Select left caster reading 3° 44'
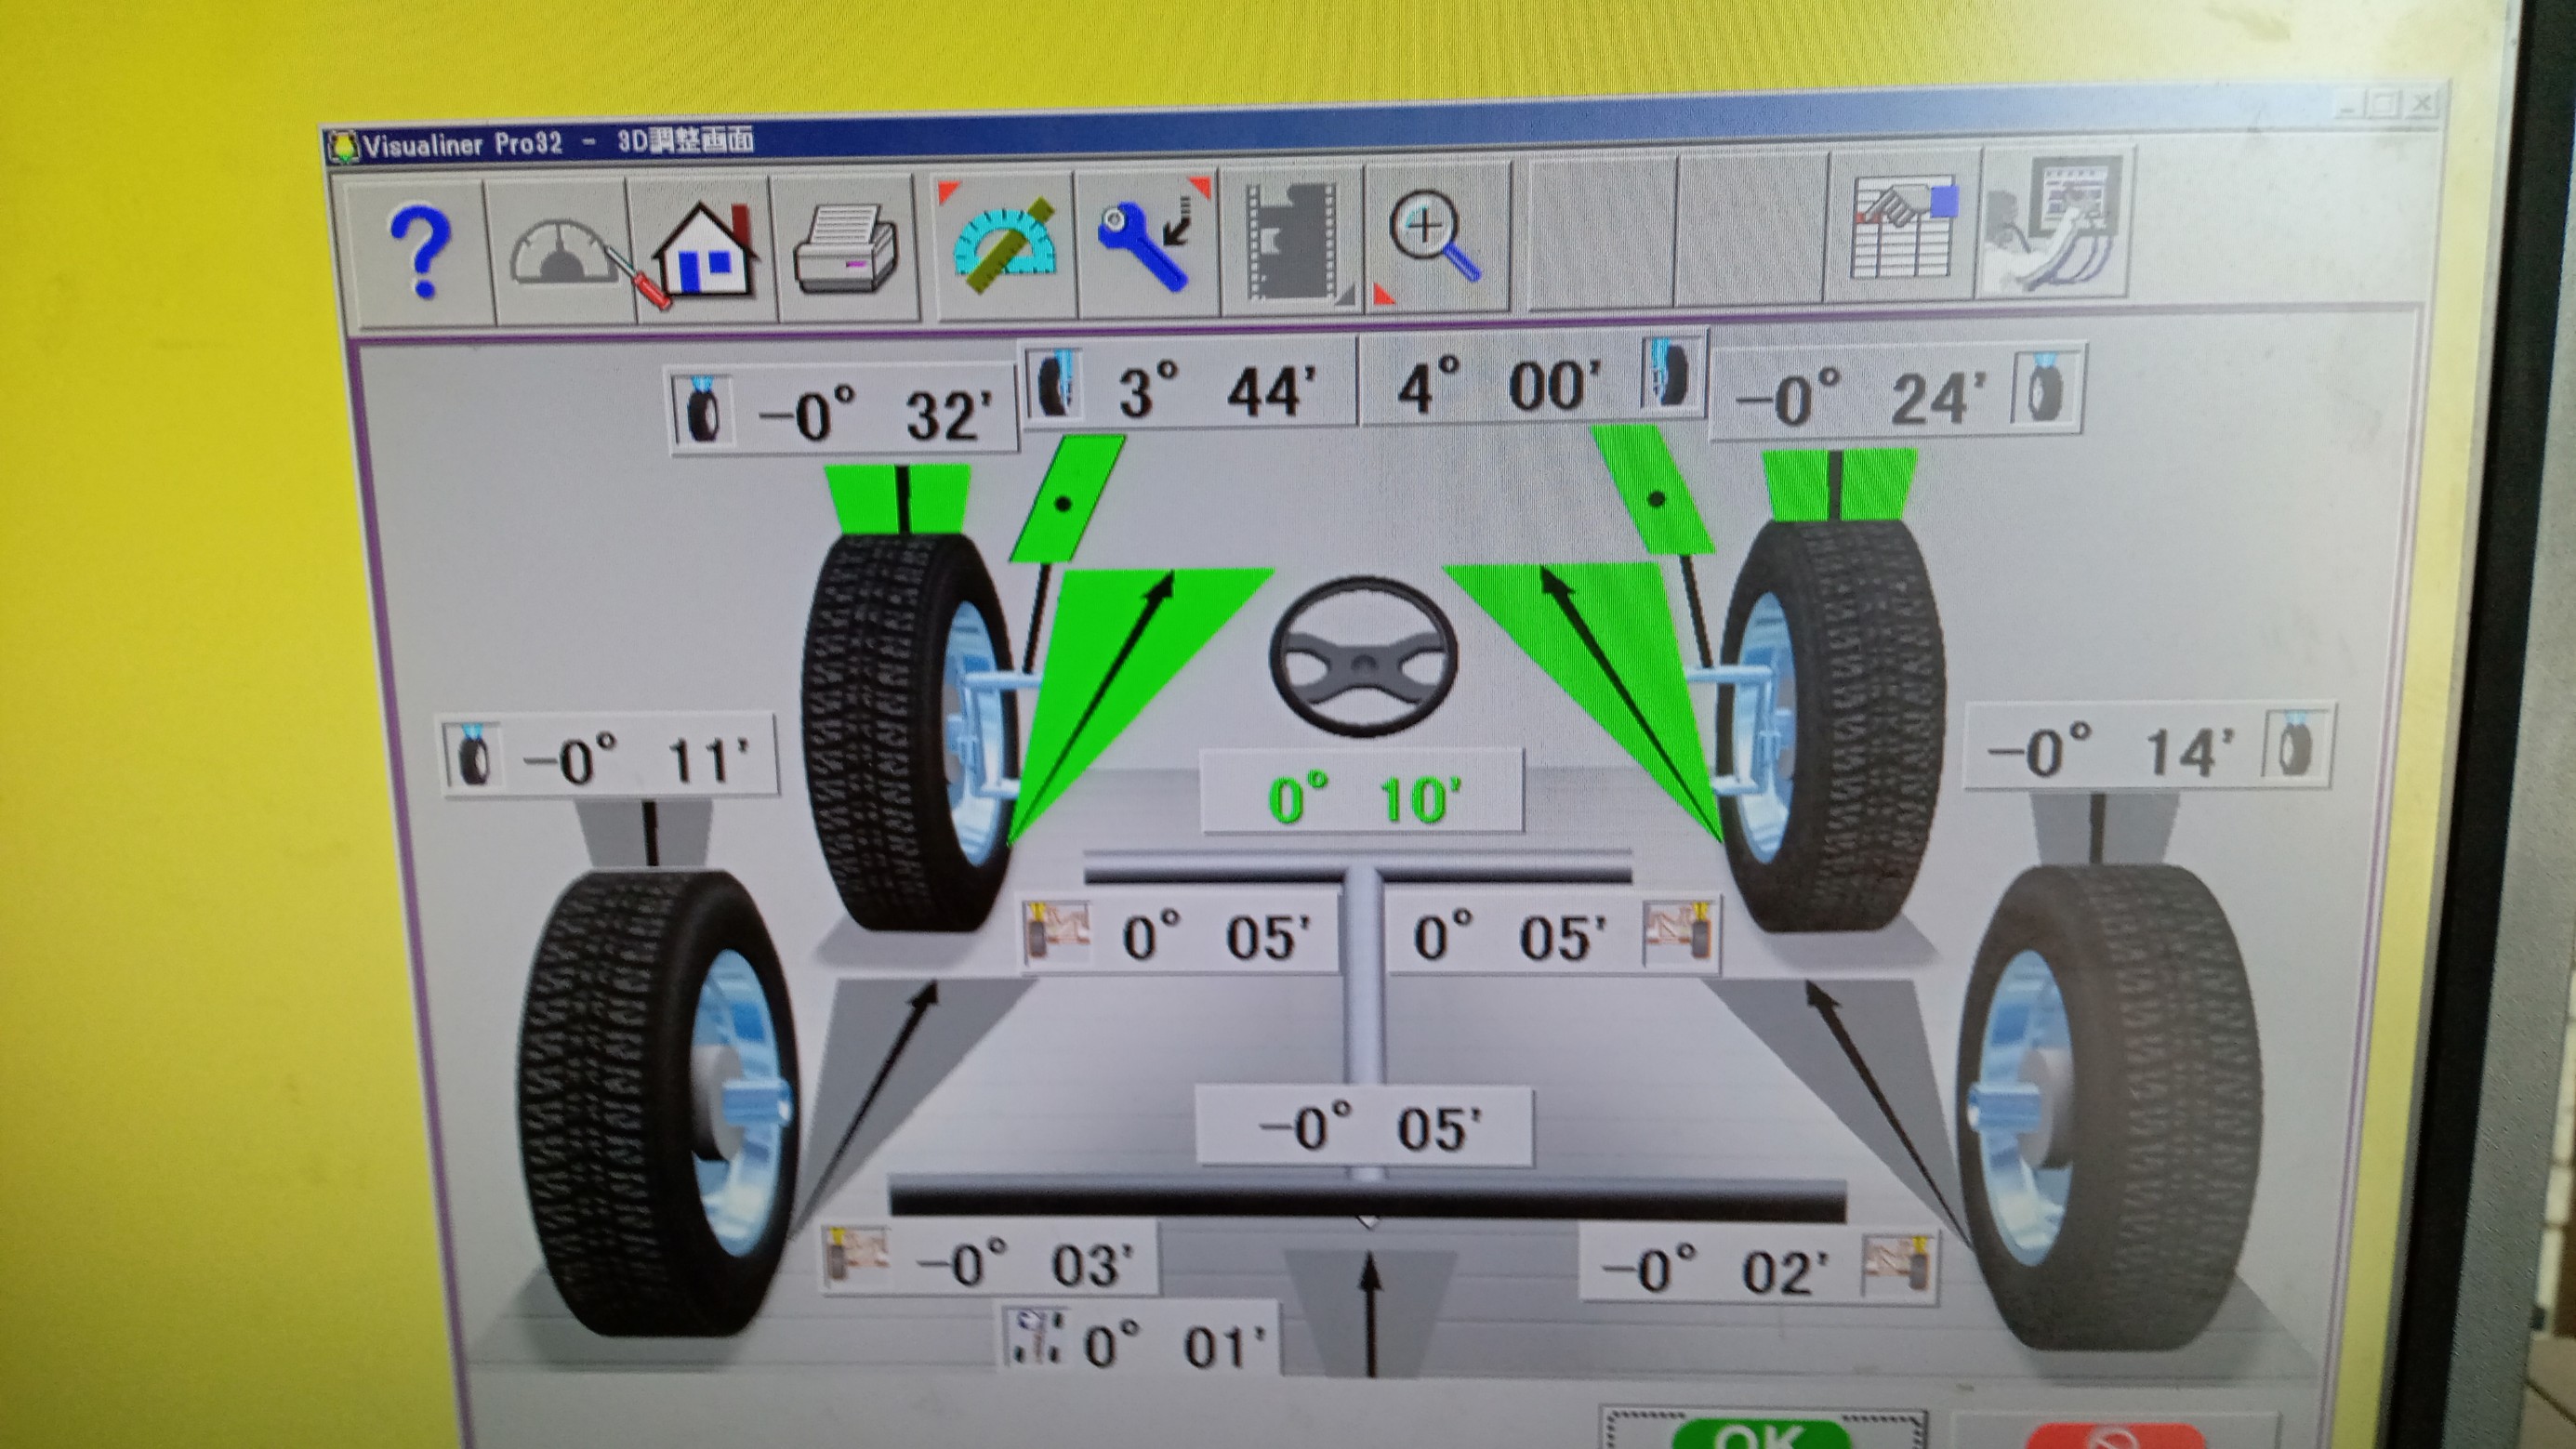Screen dimensions: 2576x1449 [1215, 389]
